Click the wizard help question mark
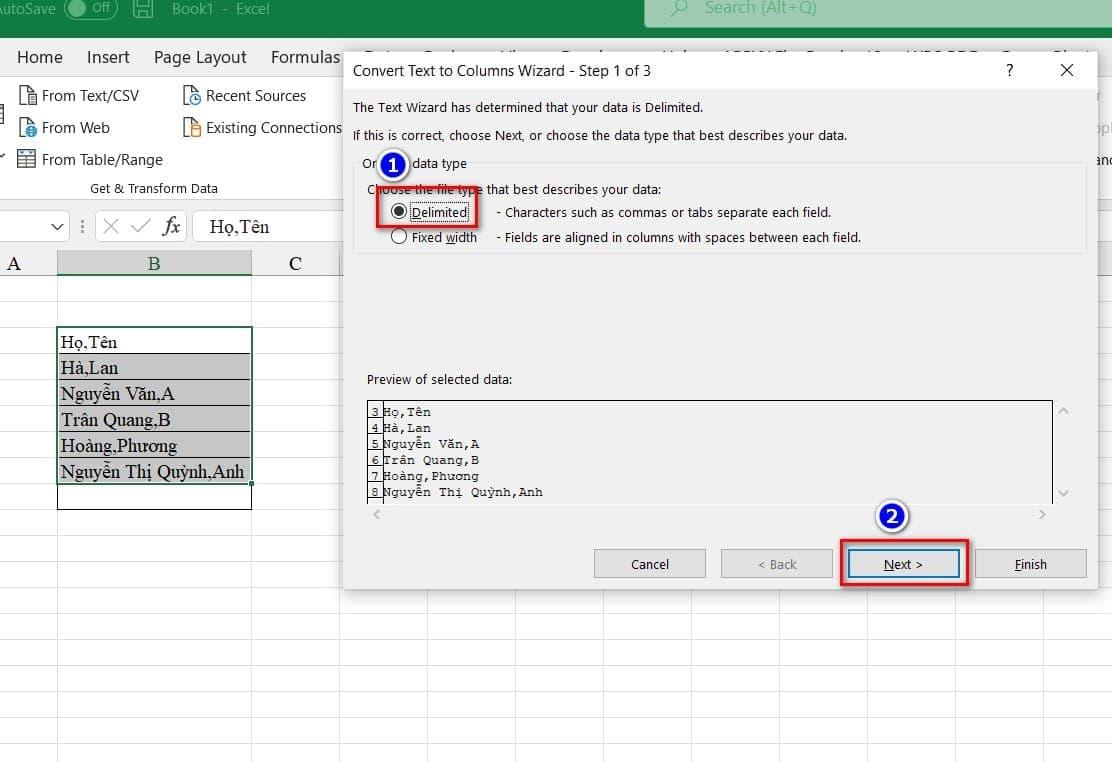 coord(1009,71)
